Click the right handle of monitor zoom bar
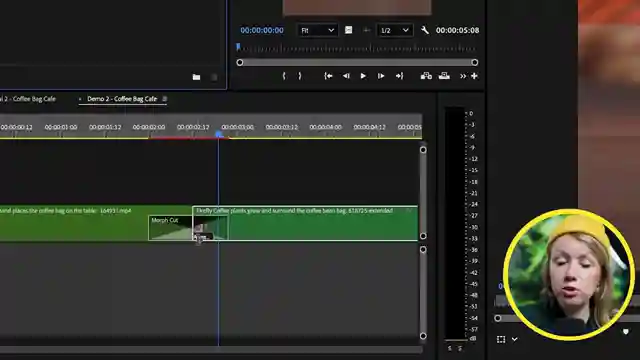The height and width of the screenshot is (360, 640). (x=474, y=62)
